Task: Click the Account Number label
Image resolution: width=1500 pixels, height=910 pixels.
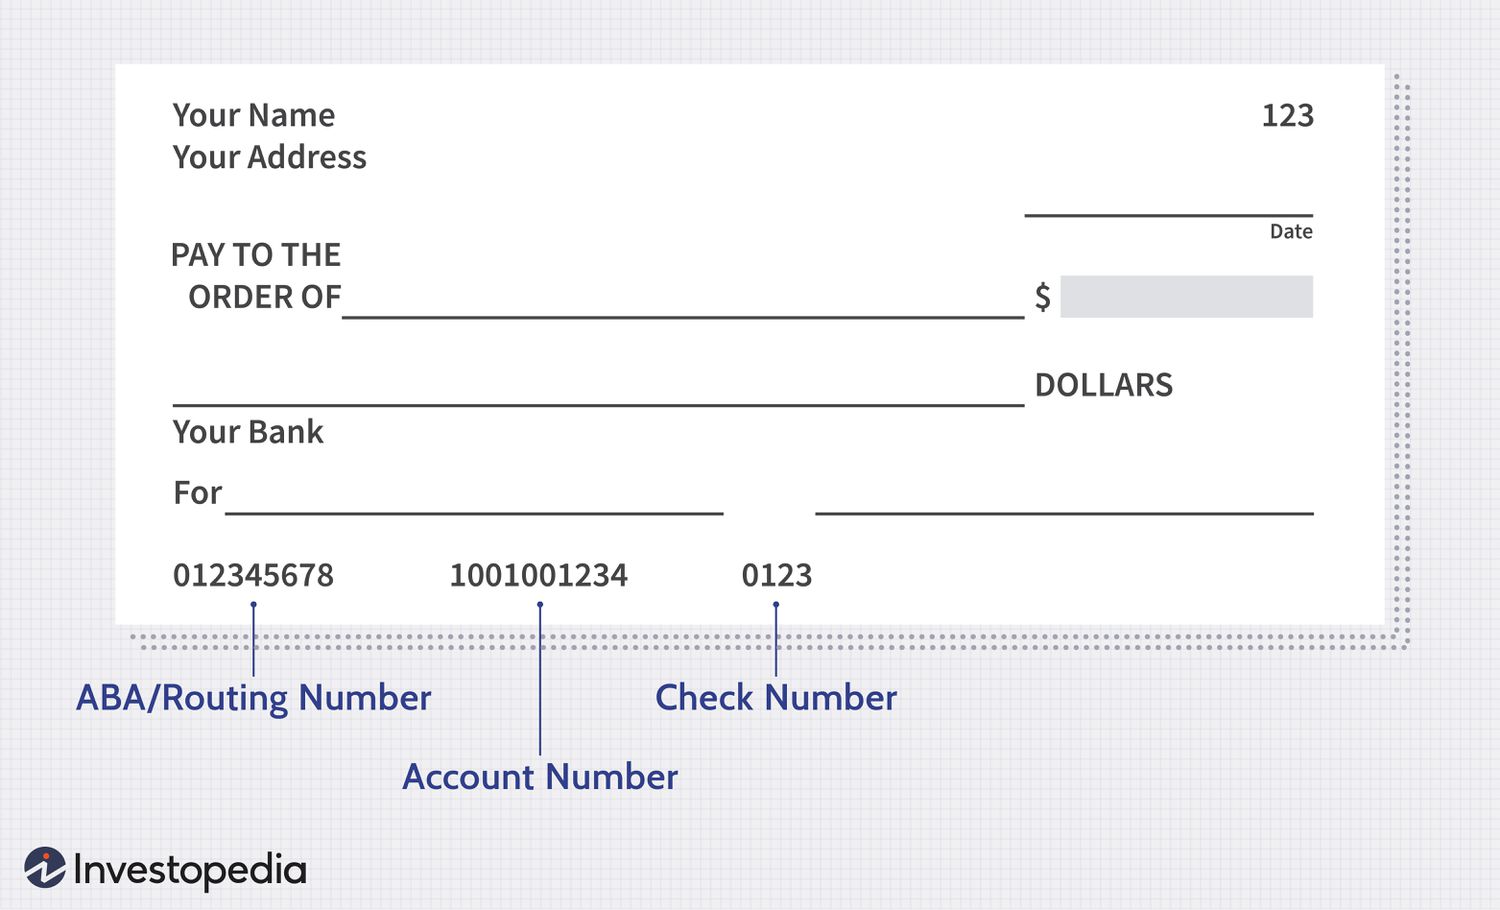Action: pos(540,777)
